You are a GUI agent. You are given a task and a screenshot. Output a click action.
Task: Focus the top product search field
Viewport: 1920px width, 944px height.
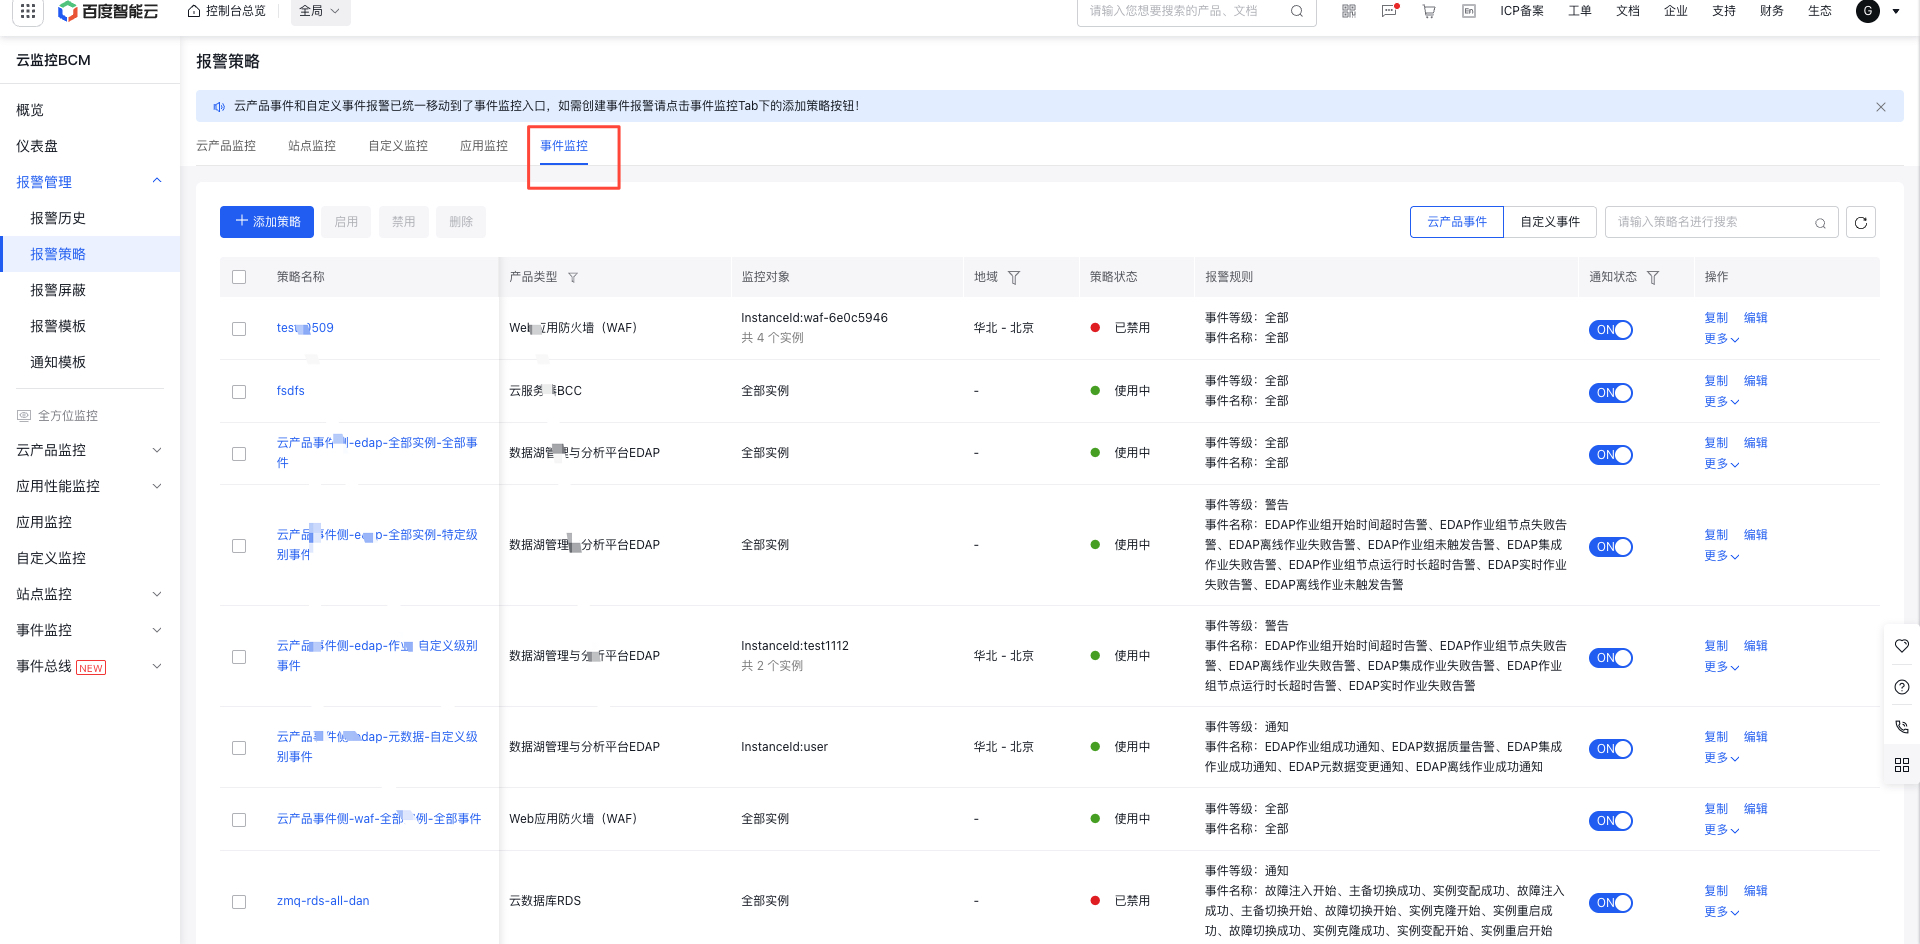[x=1196, y=11]
